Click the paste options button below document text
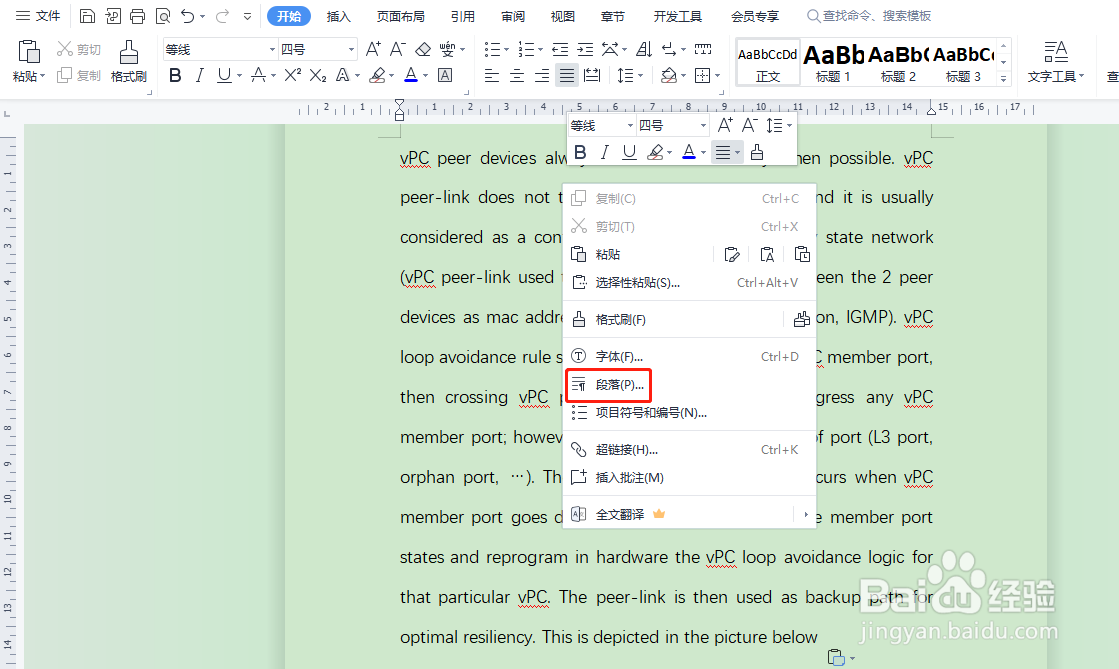The width and height of the screenshot is (1119, 669). coord(840,657)
